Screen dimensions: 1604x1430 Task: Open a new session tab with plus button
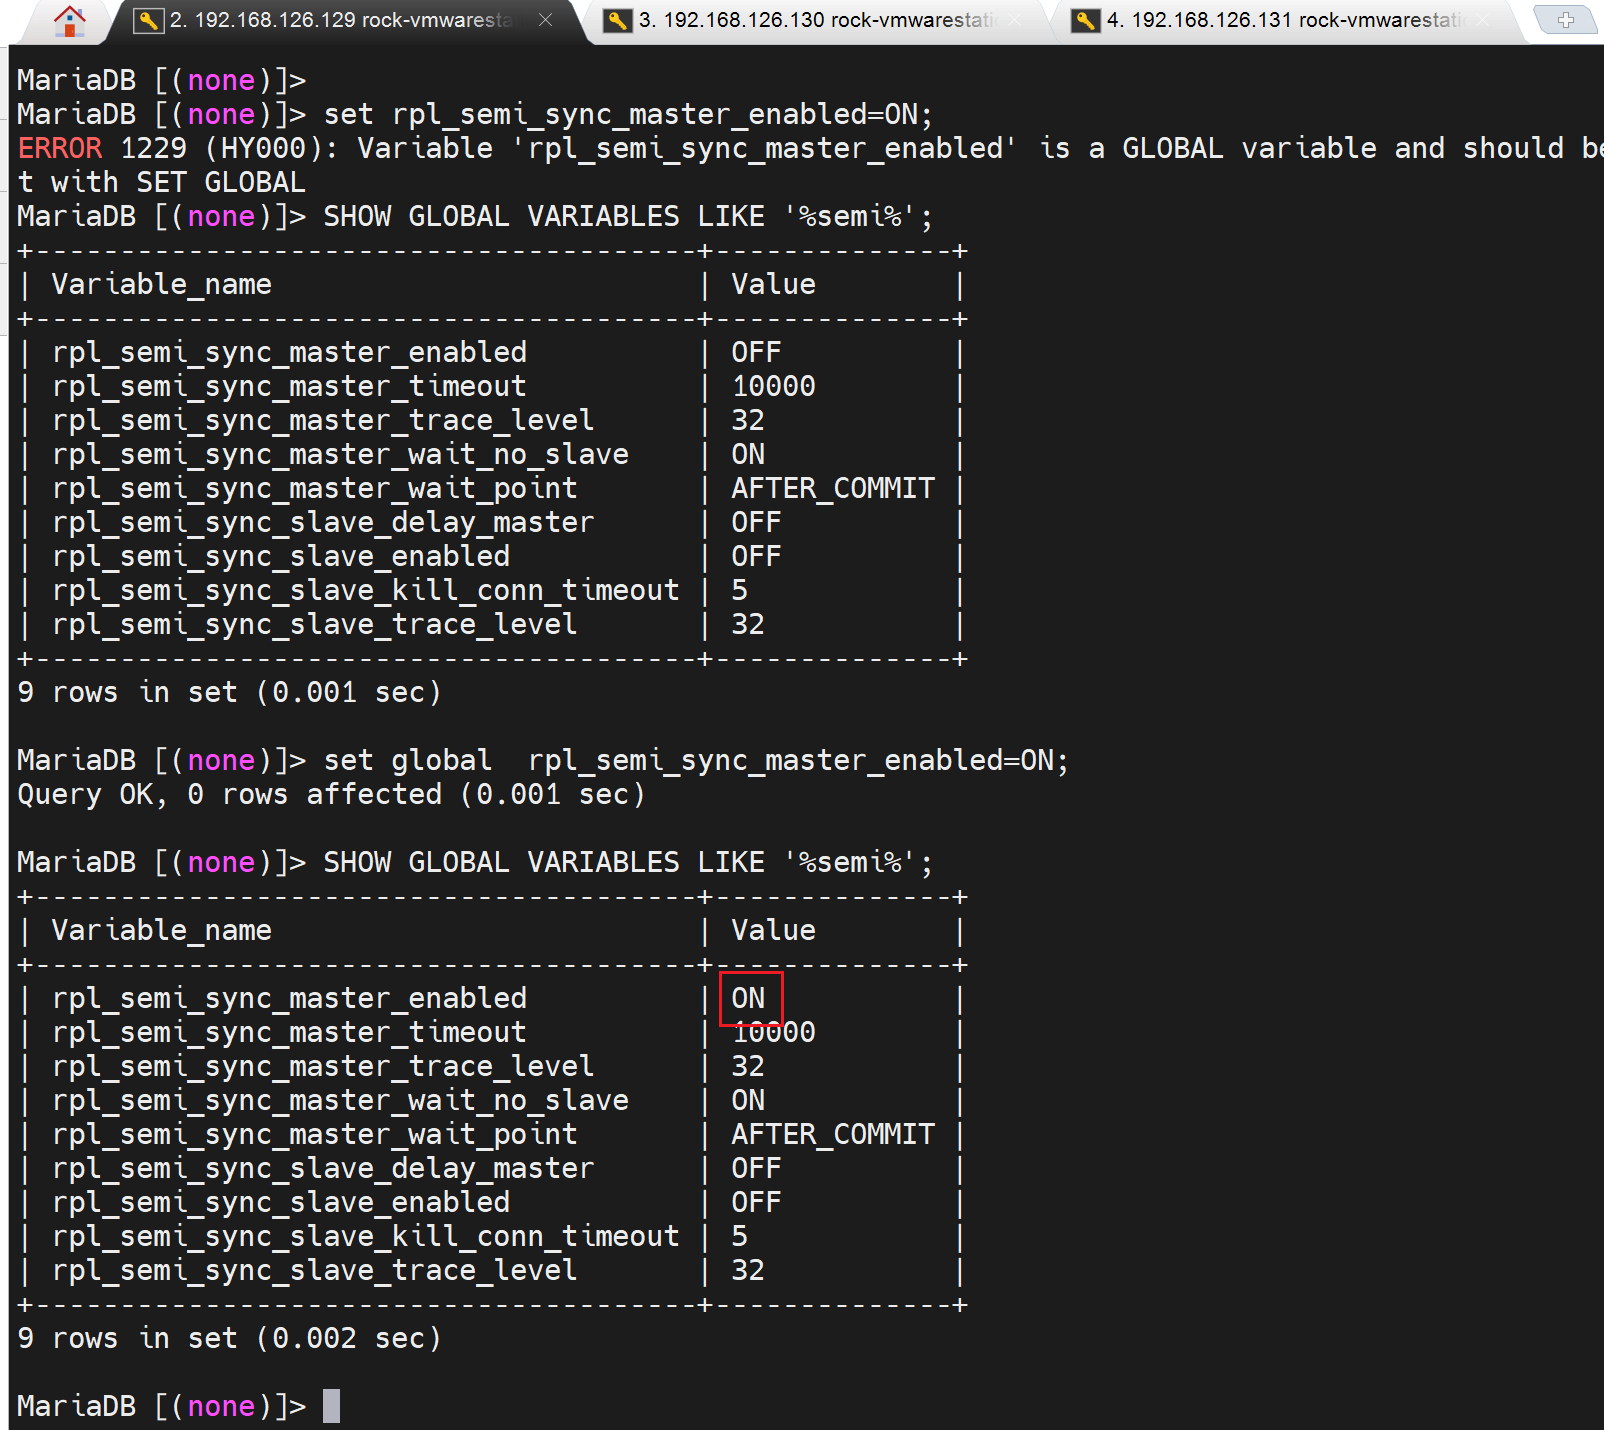click(1565, 20)
